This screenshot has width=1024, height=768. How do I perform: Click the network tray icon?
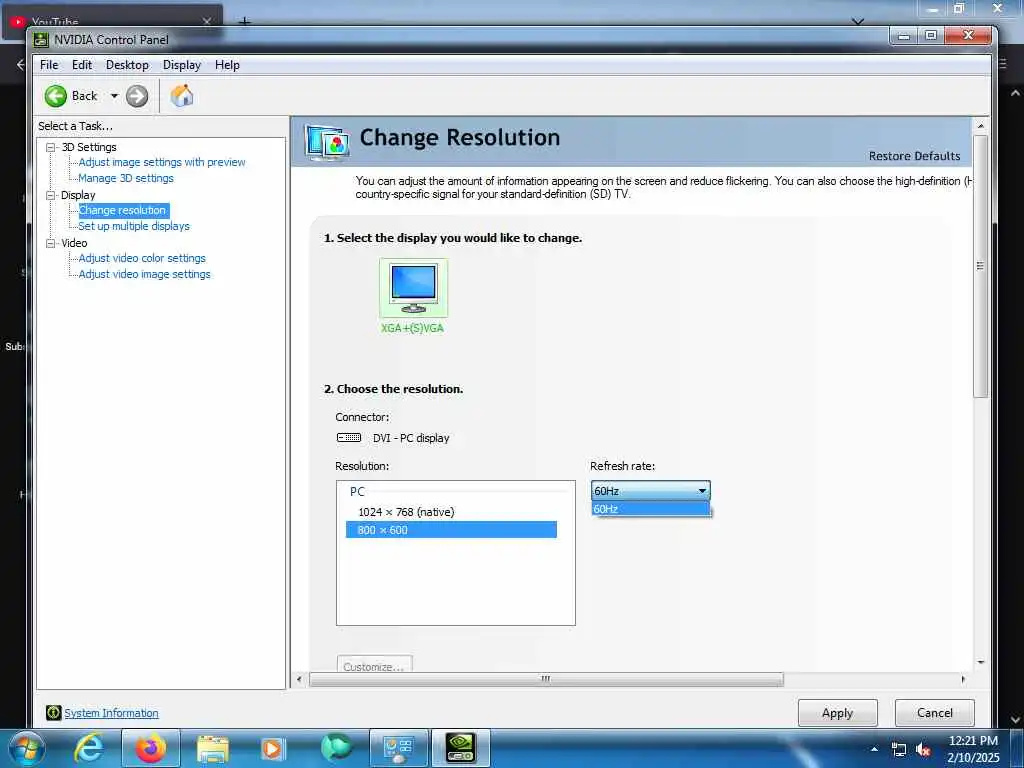coord(899,750)
